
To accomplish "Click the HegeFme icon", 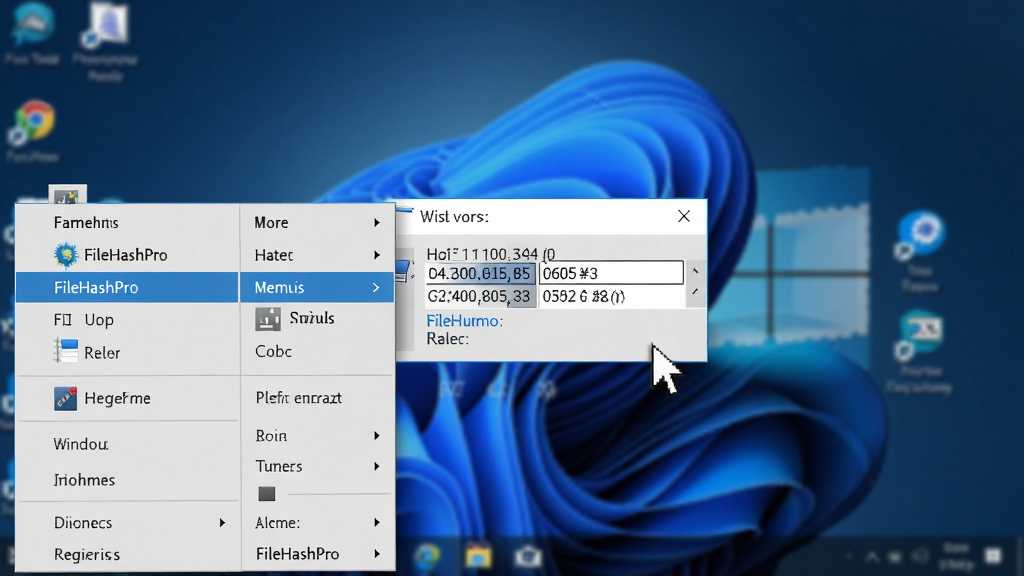I will (x=65, y=398).
